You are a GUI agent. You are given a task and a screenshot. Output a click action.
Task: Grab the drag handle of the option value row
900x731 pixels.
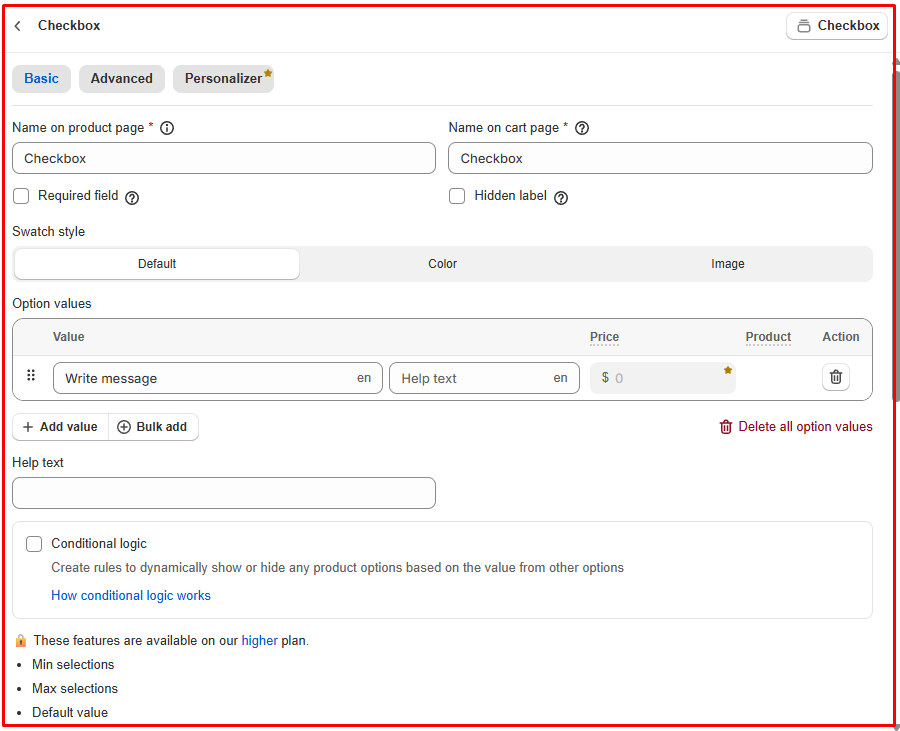[x=31, y=375]
